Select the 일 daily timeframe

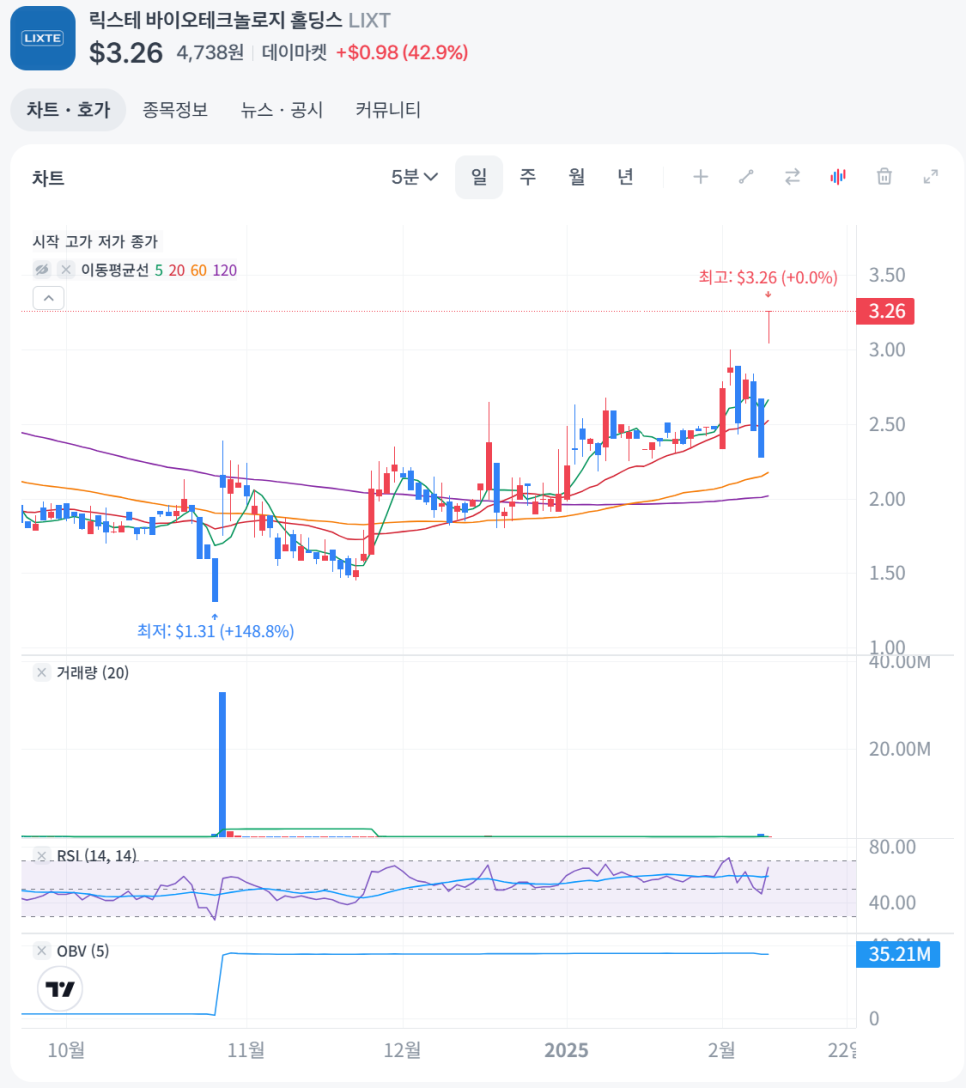tap(479, 177)
